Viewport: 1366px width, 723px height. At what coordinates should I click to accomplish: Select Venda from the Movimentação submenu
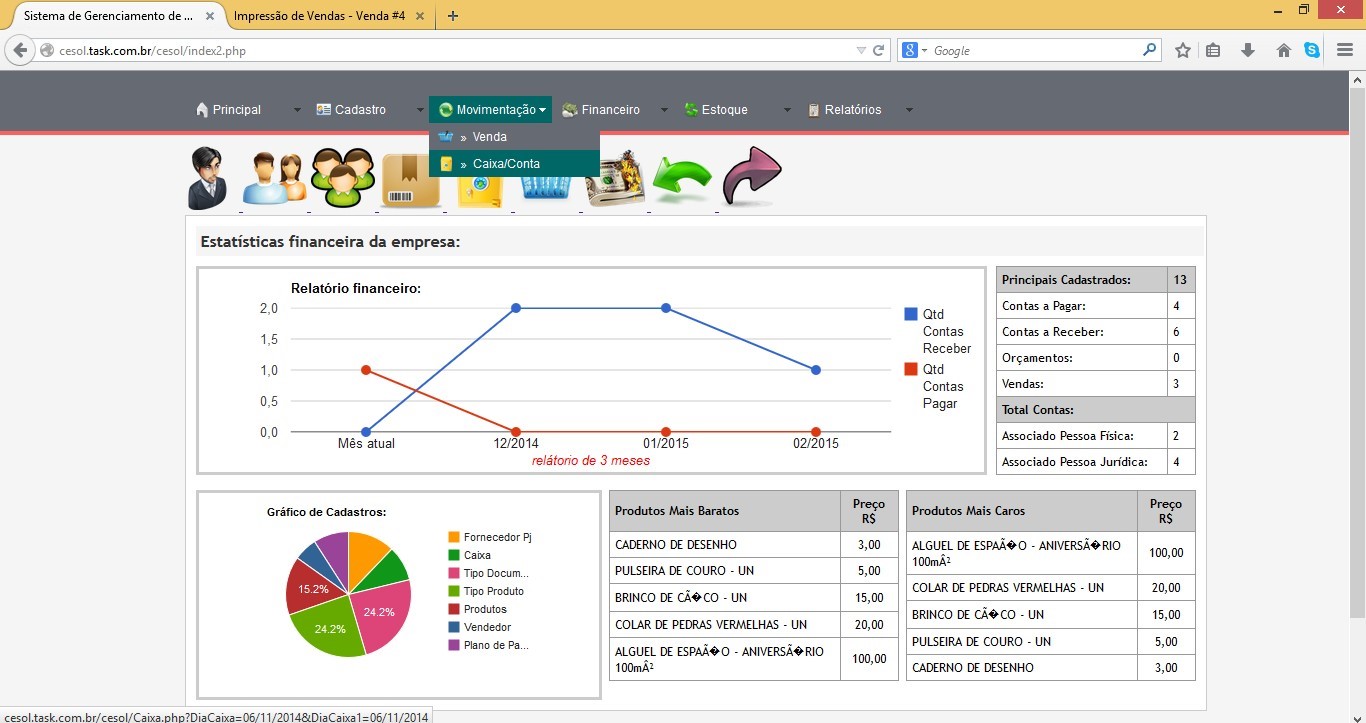[489, 137]
